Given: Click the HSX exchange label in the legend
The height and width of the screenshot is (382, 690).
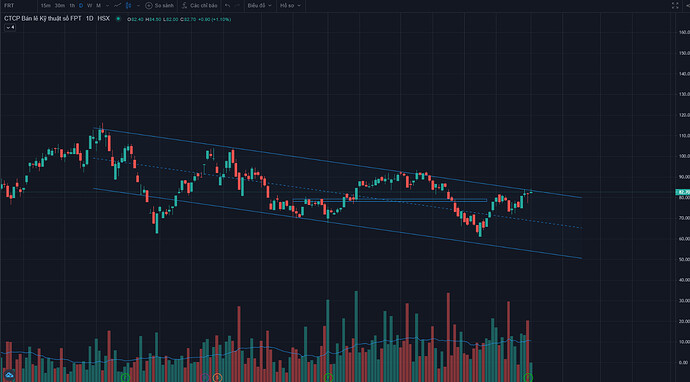Looking at the screenshot, I should (104, 19).
